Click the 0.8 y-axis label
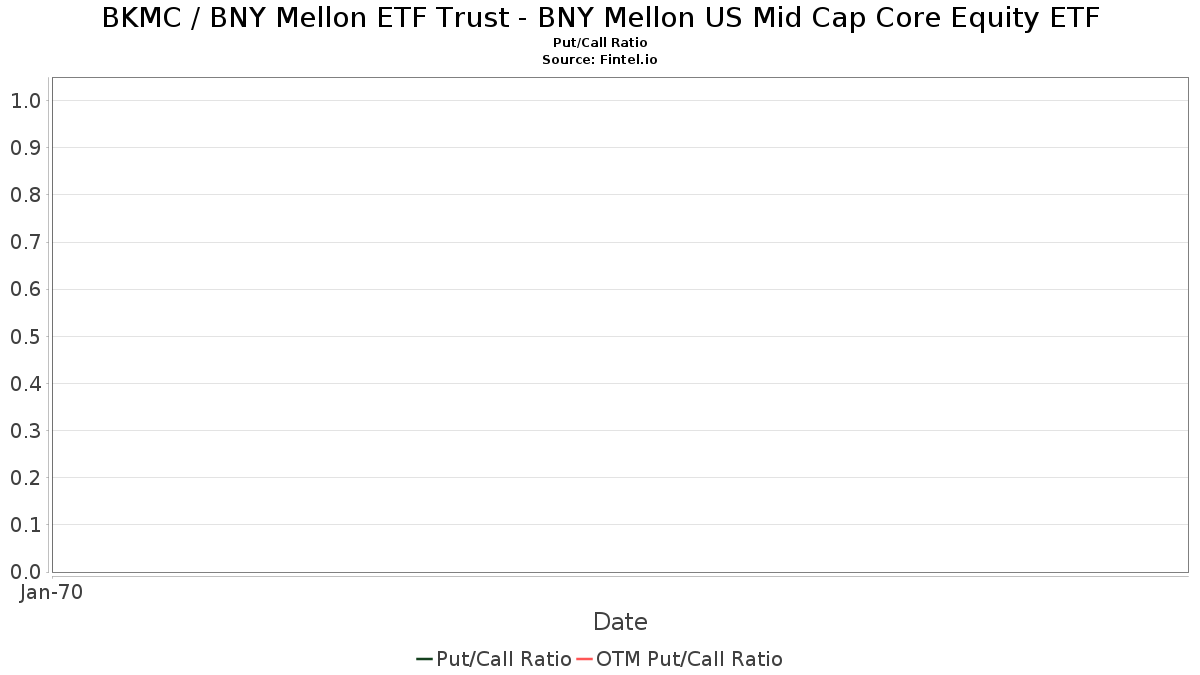The height and width of the screenshot is (675, 1200). [x=25, y=195]
